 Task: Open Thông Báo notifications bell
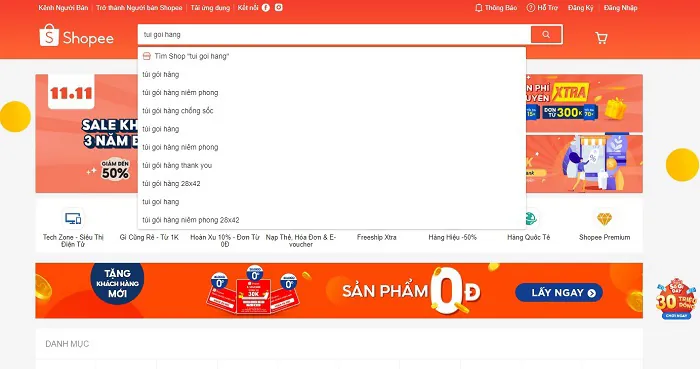click(496, 8)
